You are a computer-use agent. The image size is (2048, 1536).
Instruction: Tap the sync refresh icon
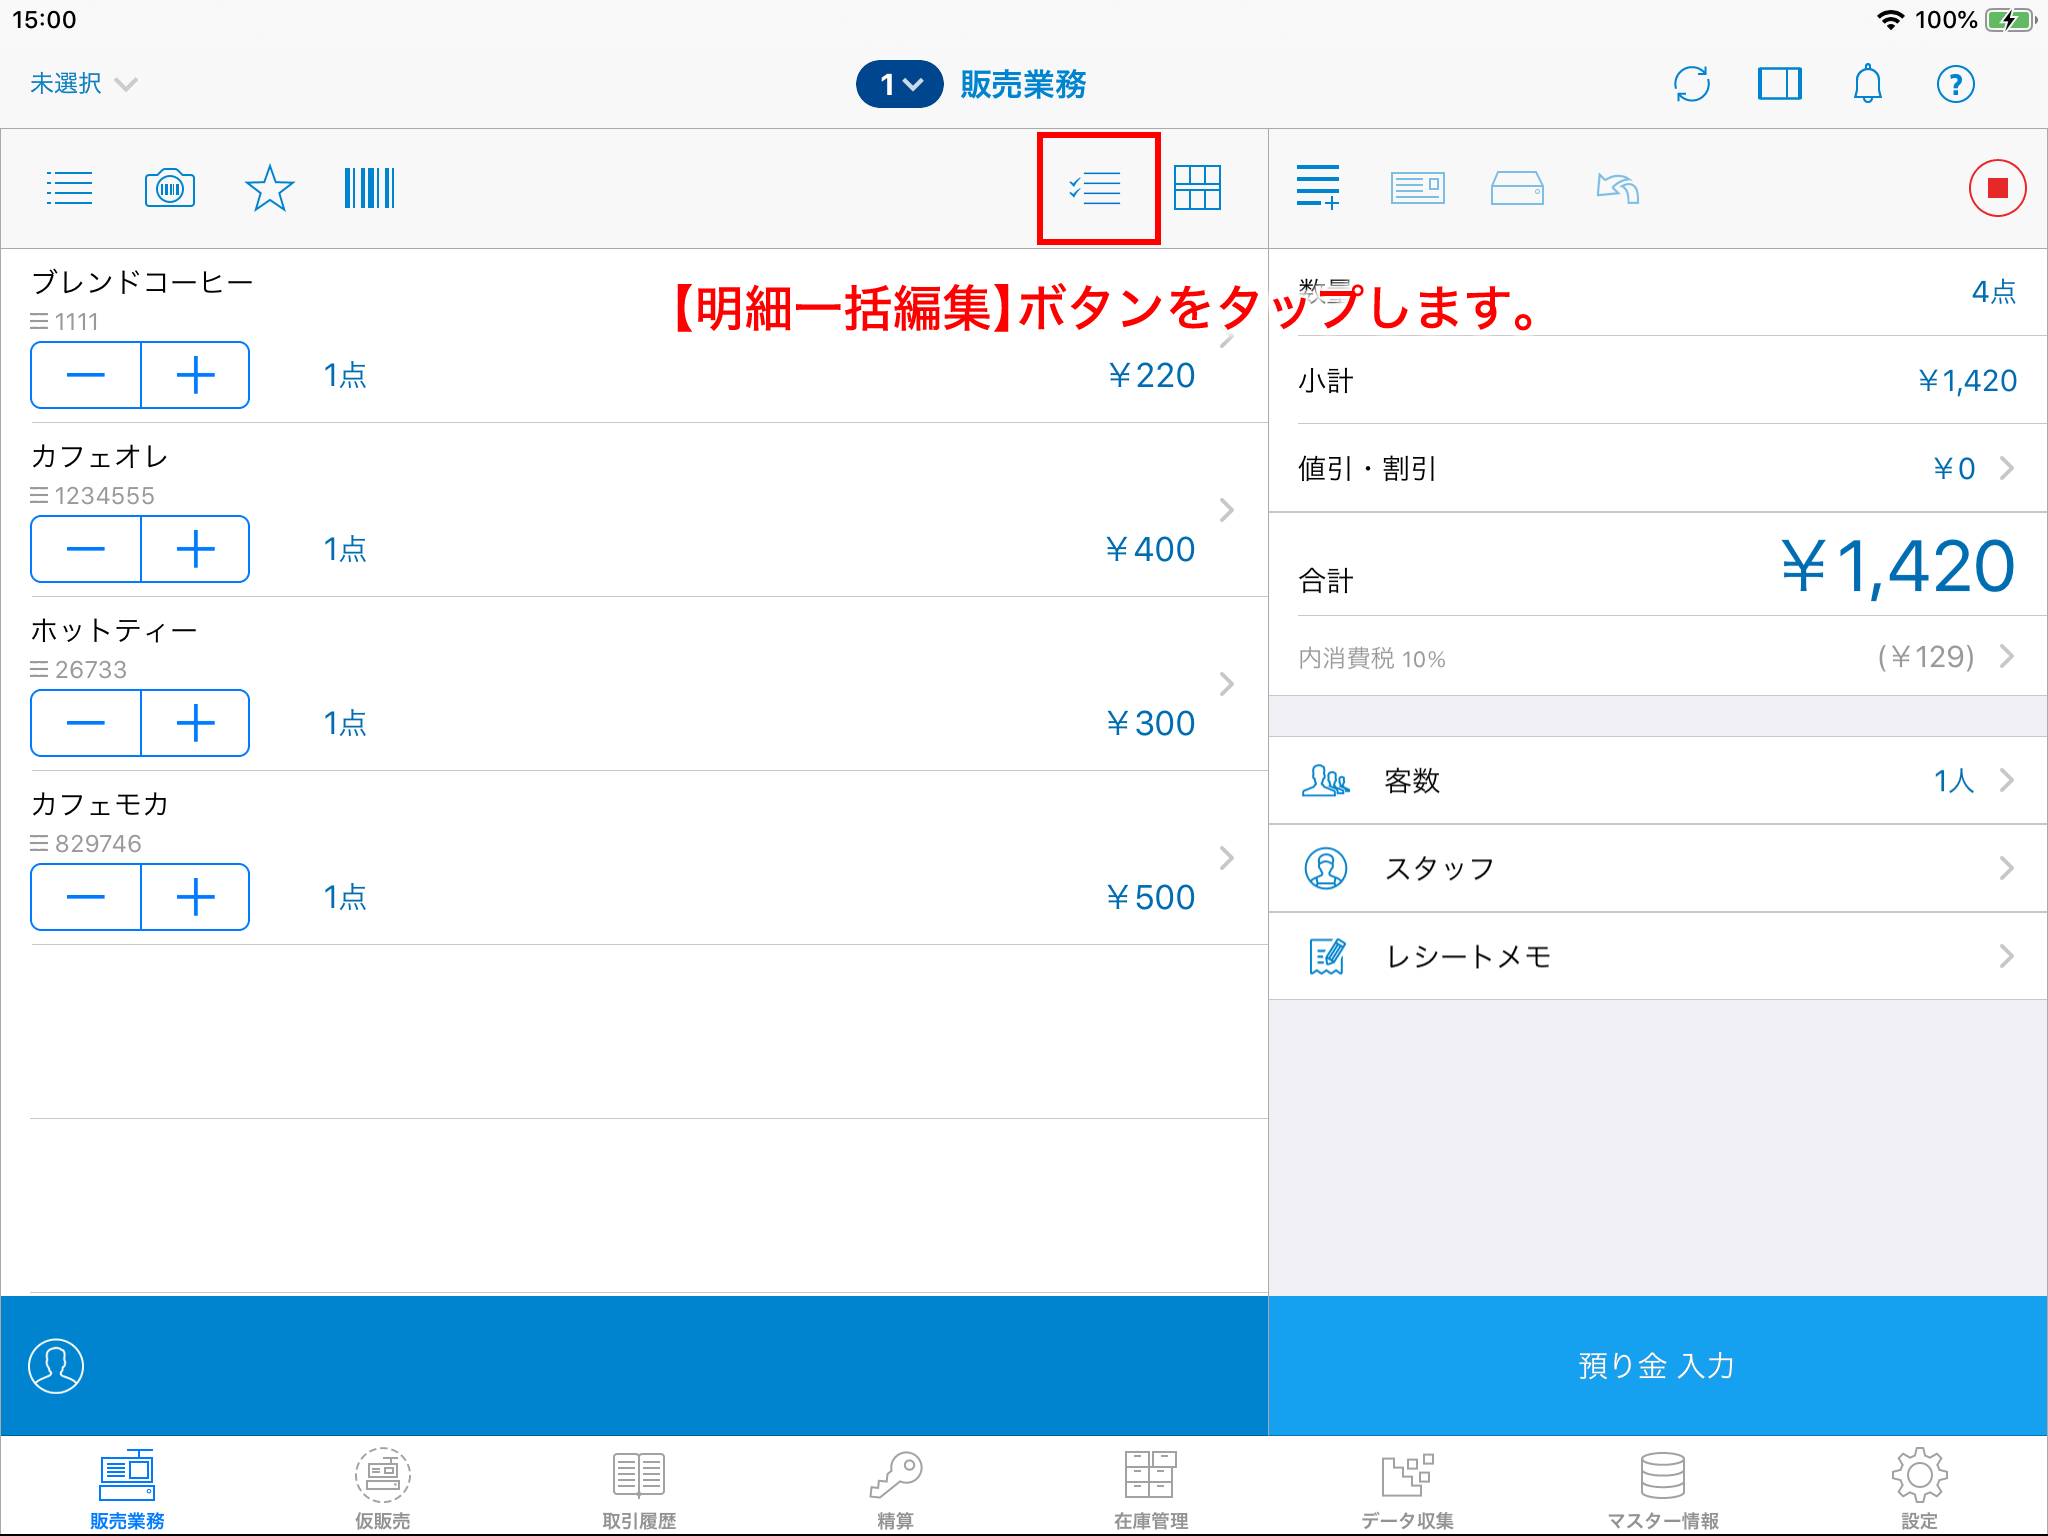(x=1692, y=84)
